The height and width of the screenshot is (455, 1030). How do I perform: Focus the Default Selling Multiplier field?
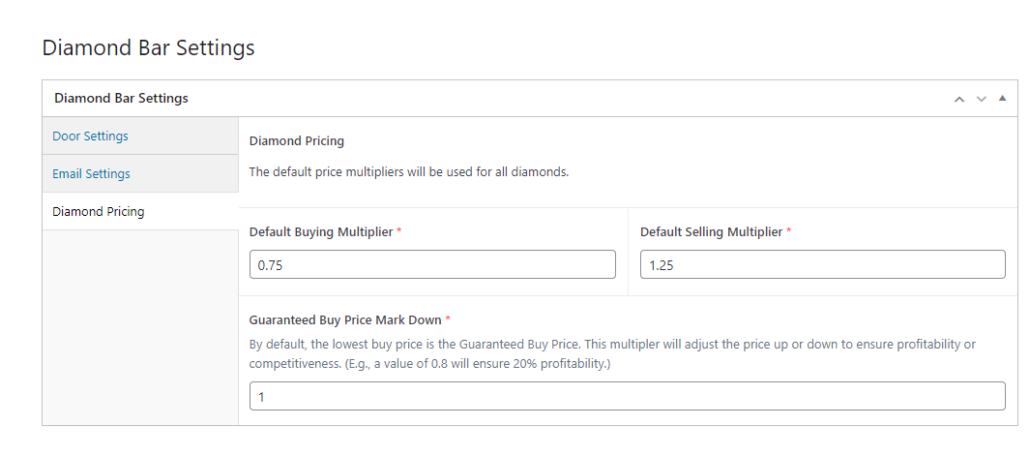pyautogui.click(x=822, y=265)
